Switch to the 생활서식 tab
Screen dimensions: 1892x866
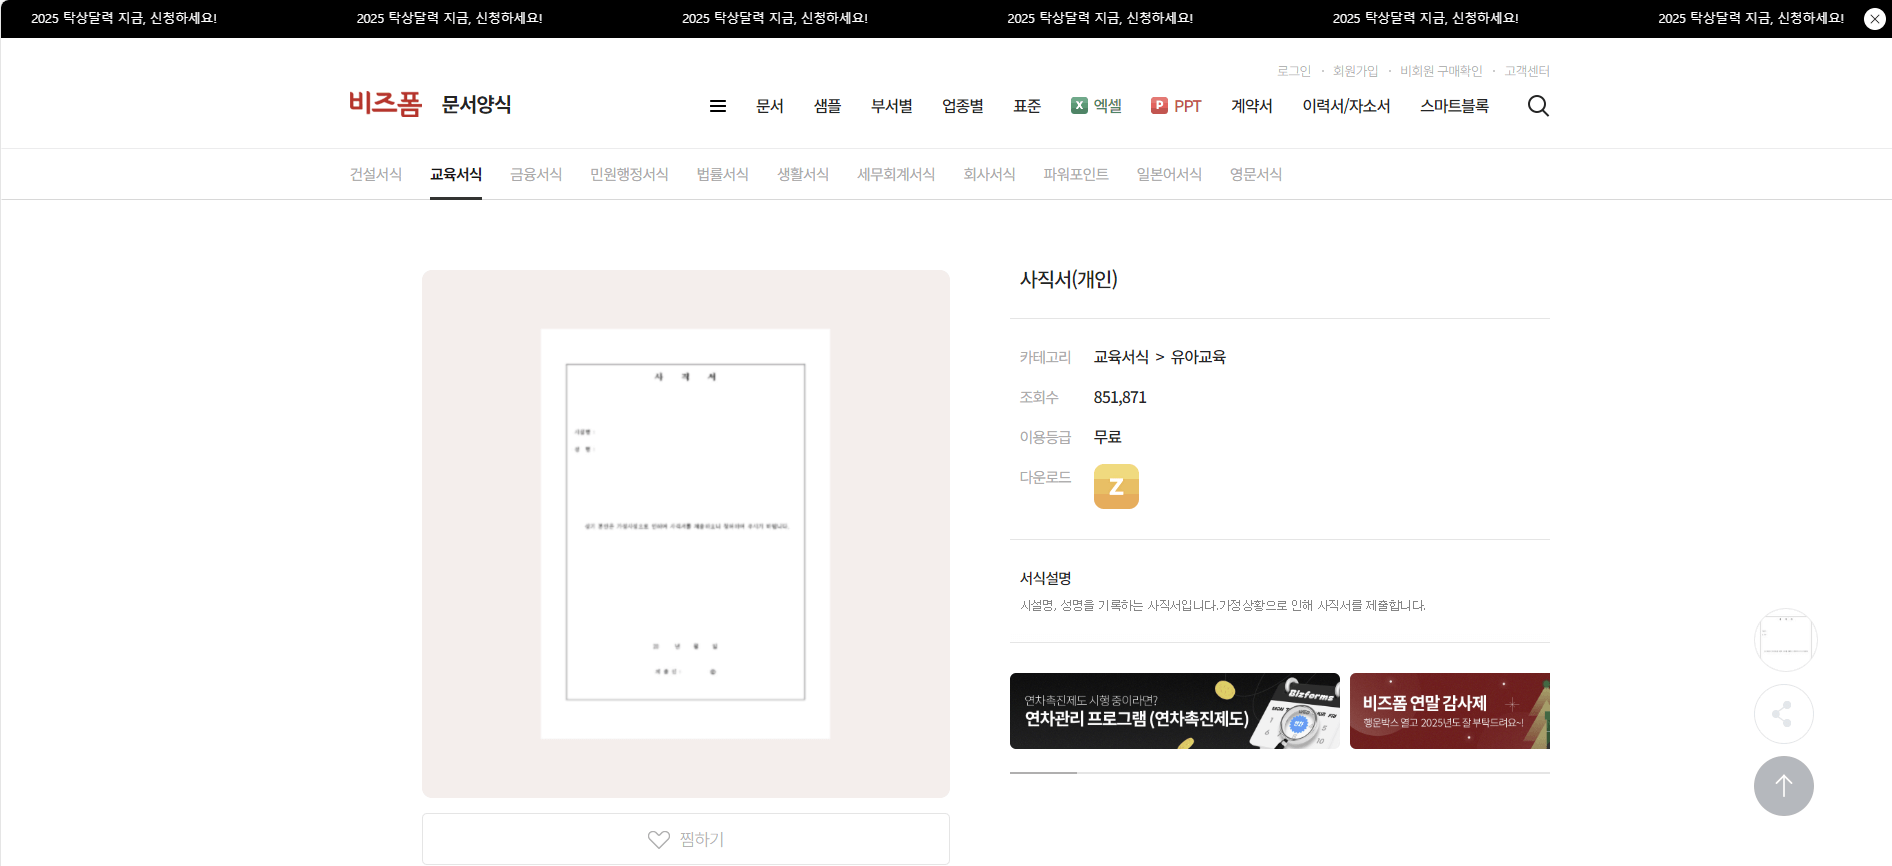pos(803,174)
